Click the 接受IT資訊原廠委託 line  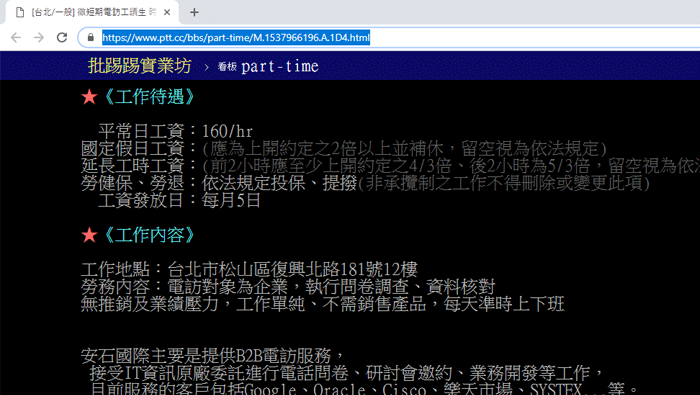[347, 373]
